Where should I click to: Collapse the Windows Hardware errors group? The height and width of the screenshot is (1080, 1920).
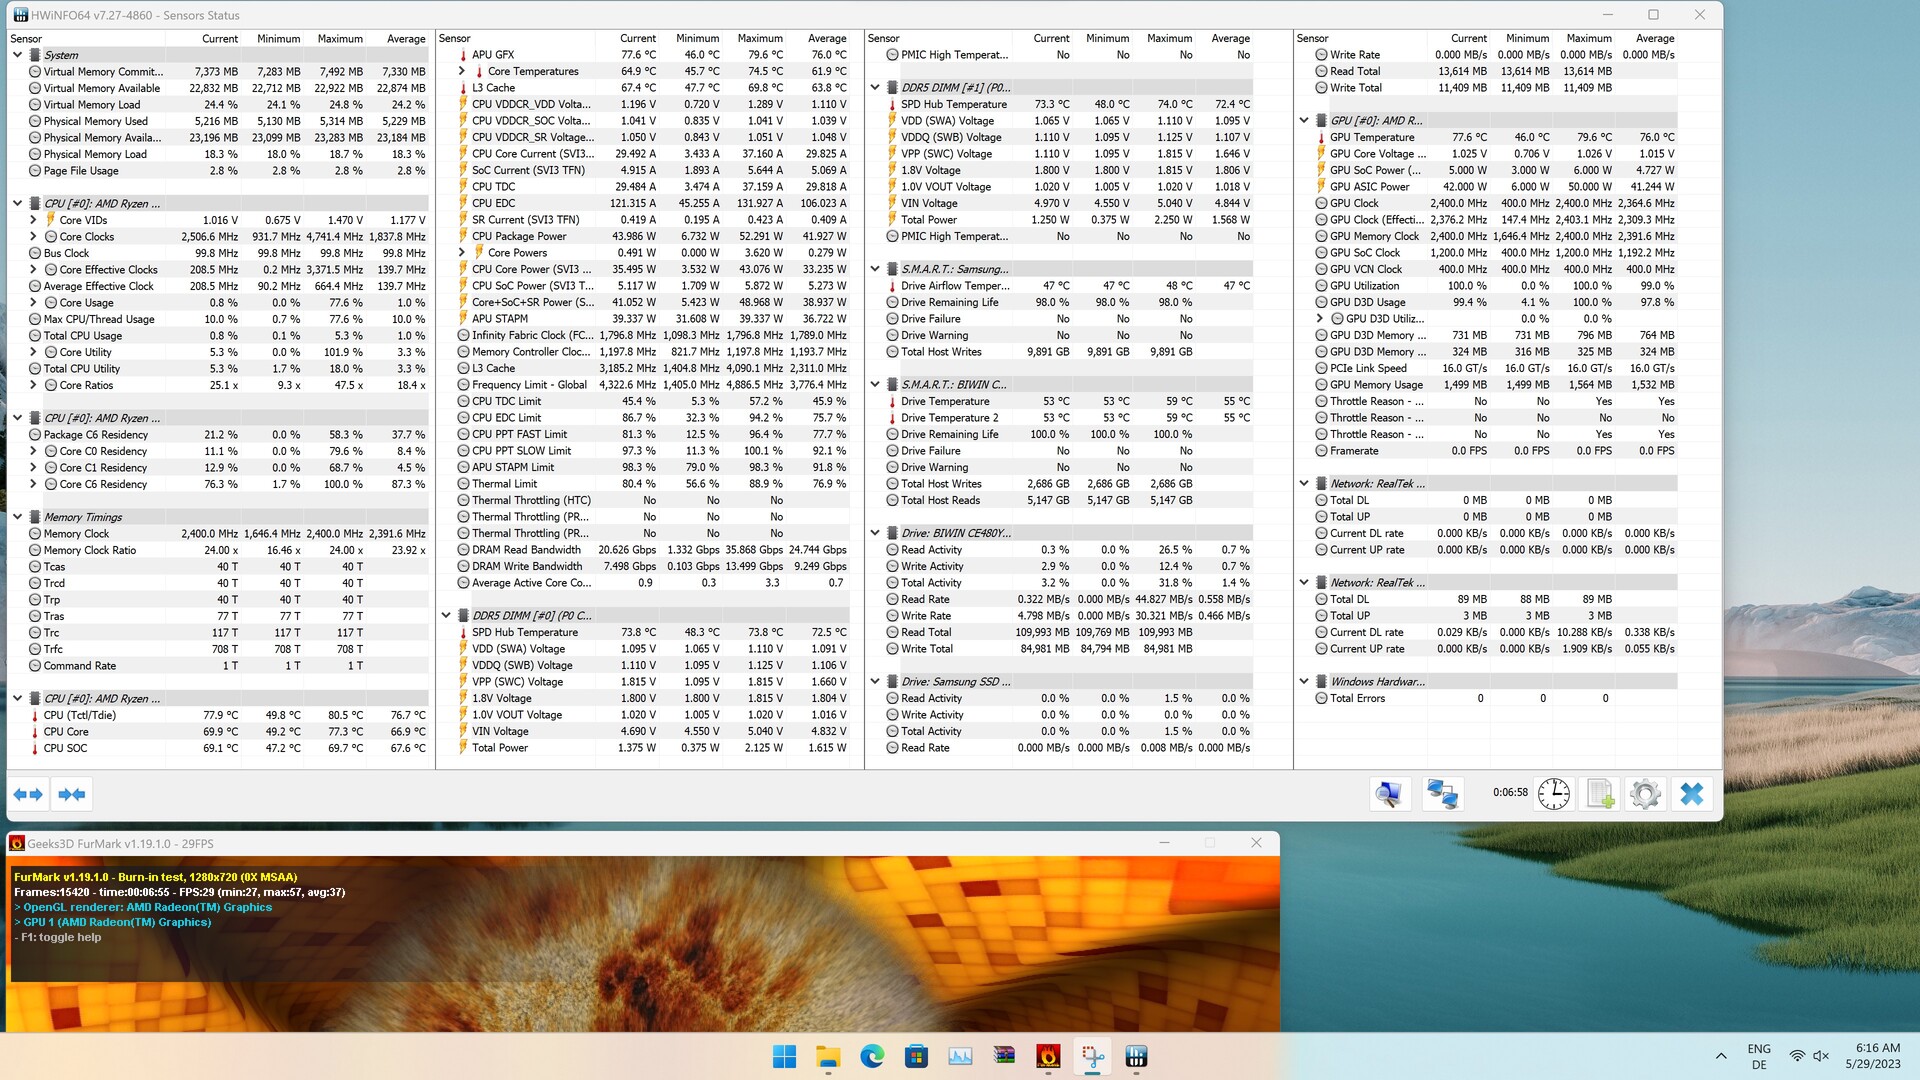pos(1304,682)
